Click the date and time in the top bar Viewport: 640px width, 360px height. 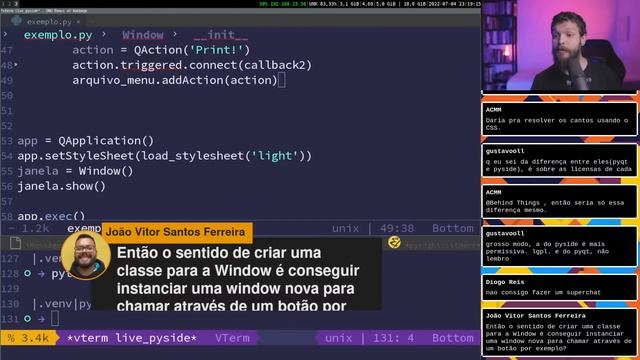pyautogui.click(x=454, y=4)
